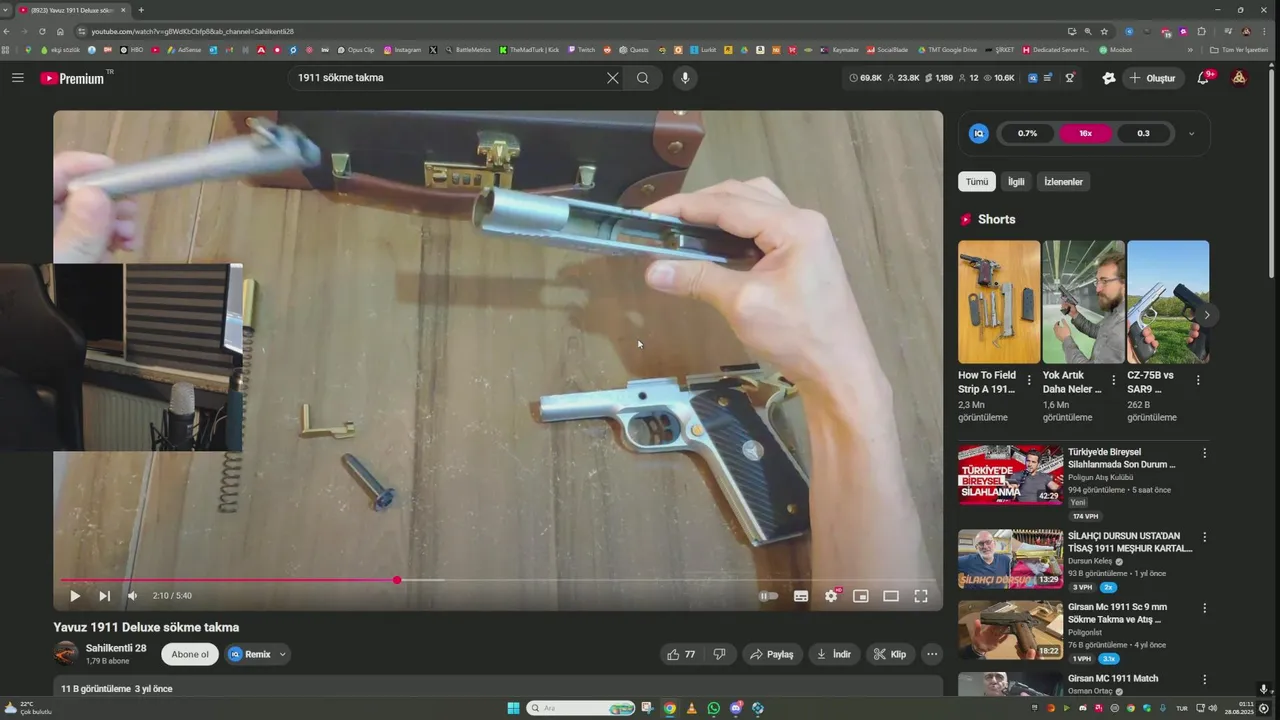The image size is (1280, 720).
Task: Click the magnifier search button
Action: click(643, 78)
